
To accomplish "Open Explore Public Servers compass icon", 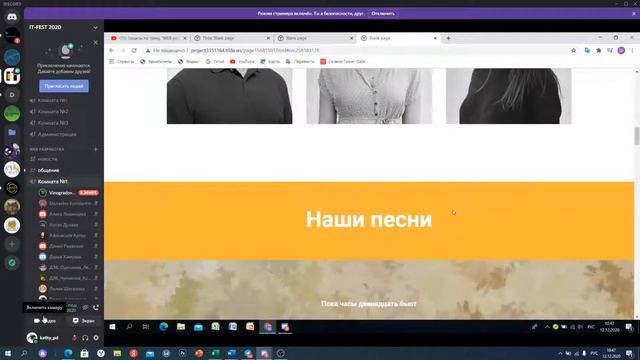I will click(12, 262).
